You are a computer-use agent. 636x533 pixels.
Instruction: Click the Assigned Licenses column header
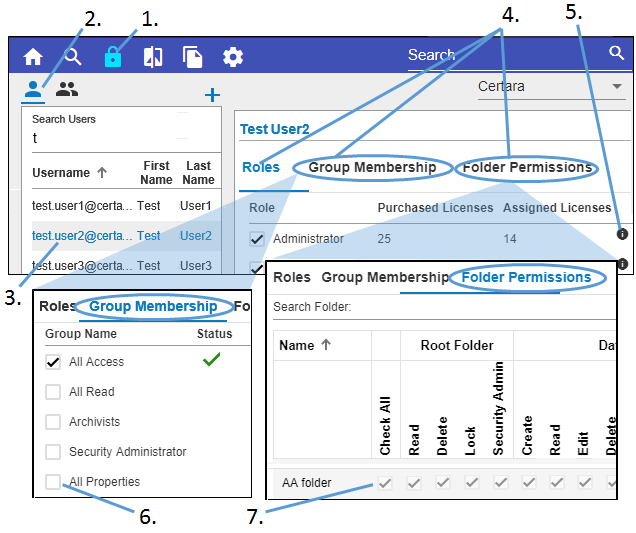pyautogui.click(x=557, y=208)
